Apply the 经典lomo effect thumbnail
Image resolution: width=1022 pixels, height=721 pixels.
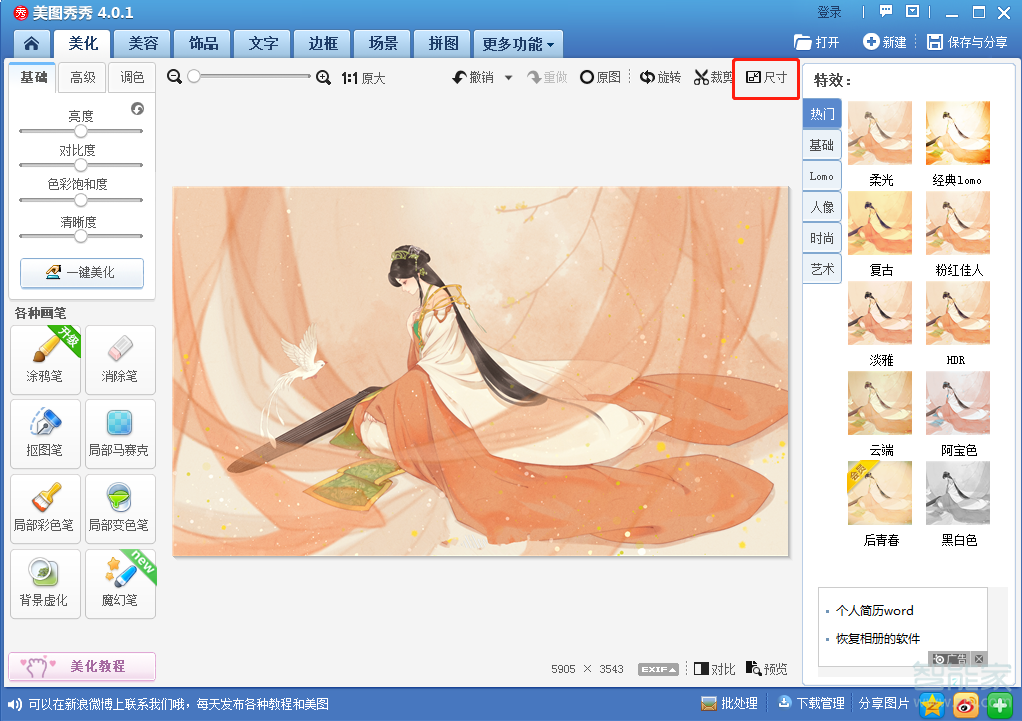click(x=957, y=133)
